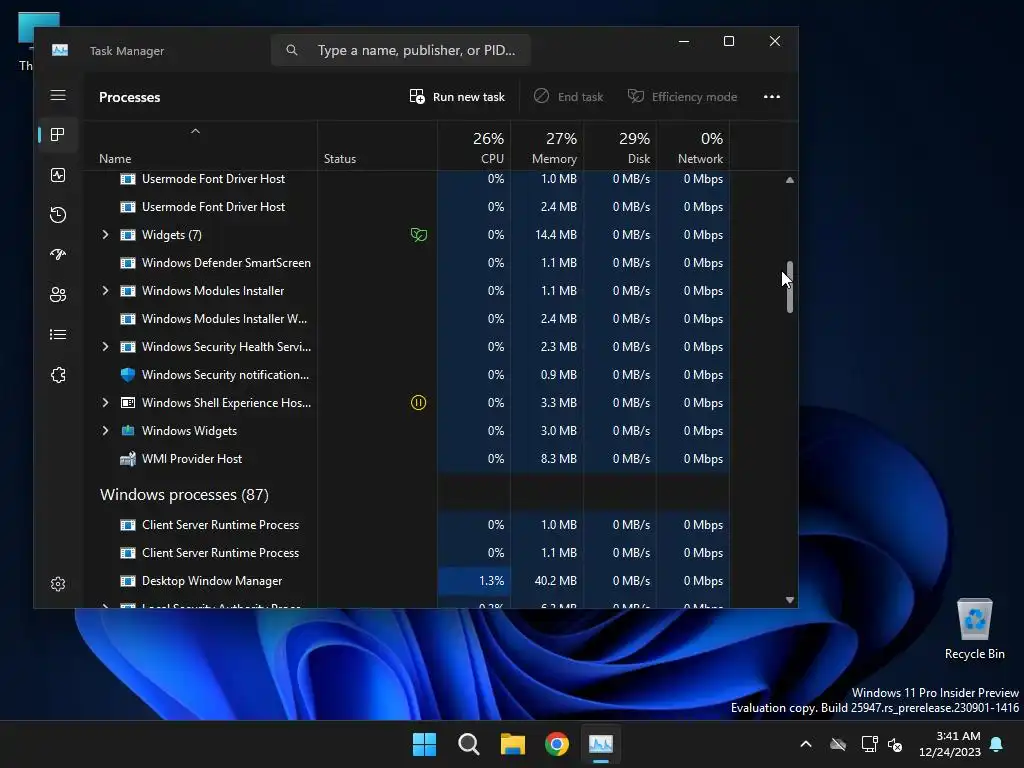Viewport: 1024px width, 768px height.
Task: Select the Recycle Bin desktop icon
Action: (974, 629)
